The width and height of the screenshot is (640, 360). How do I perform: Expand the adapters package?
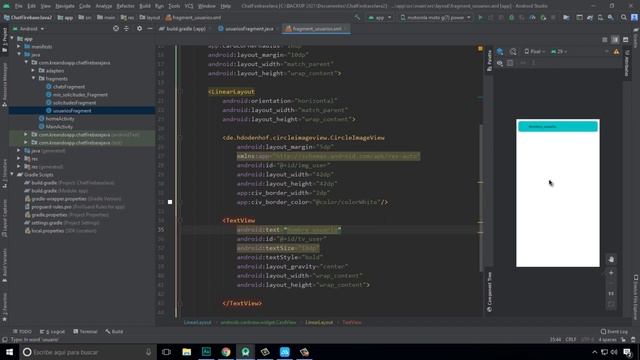(x=33, y=71)
